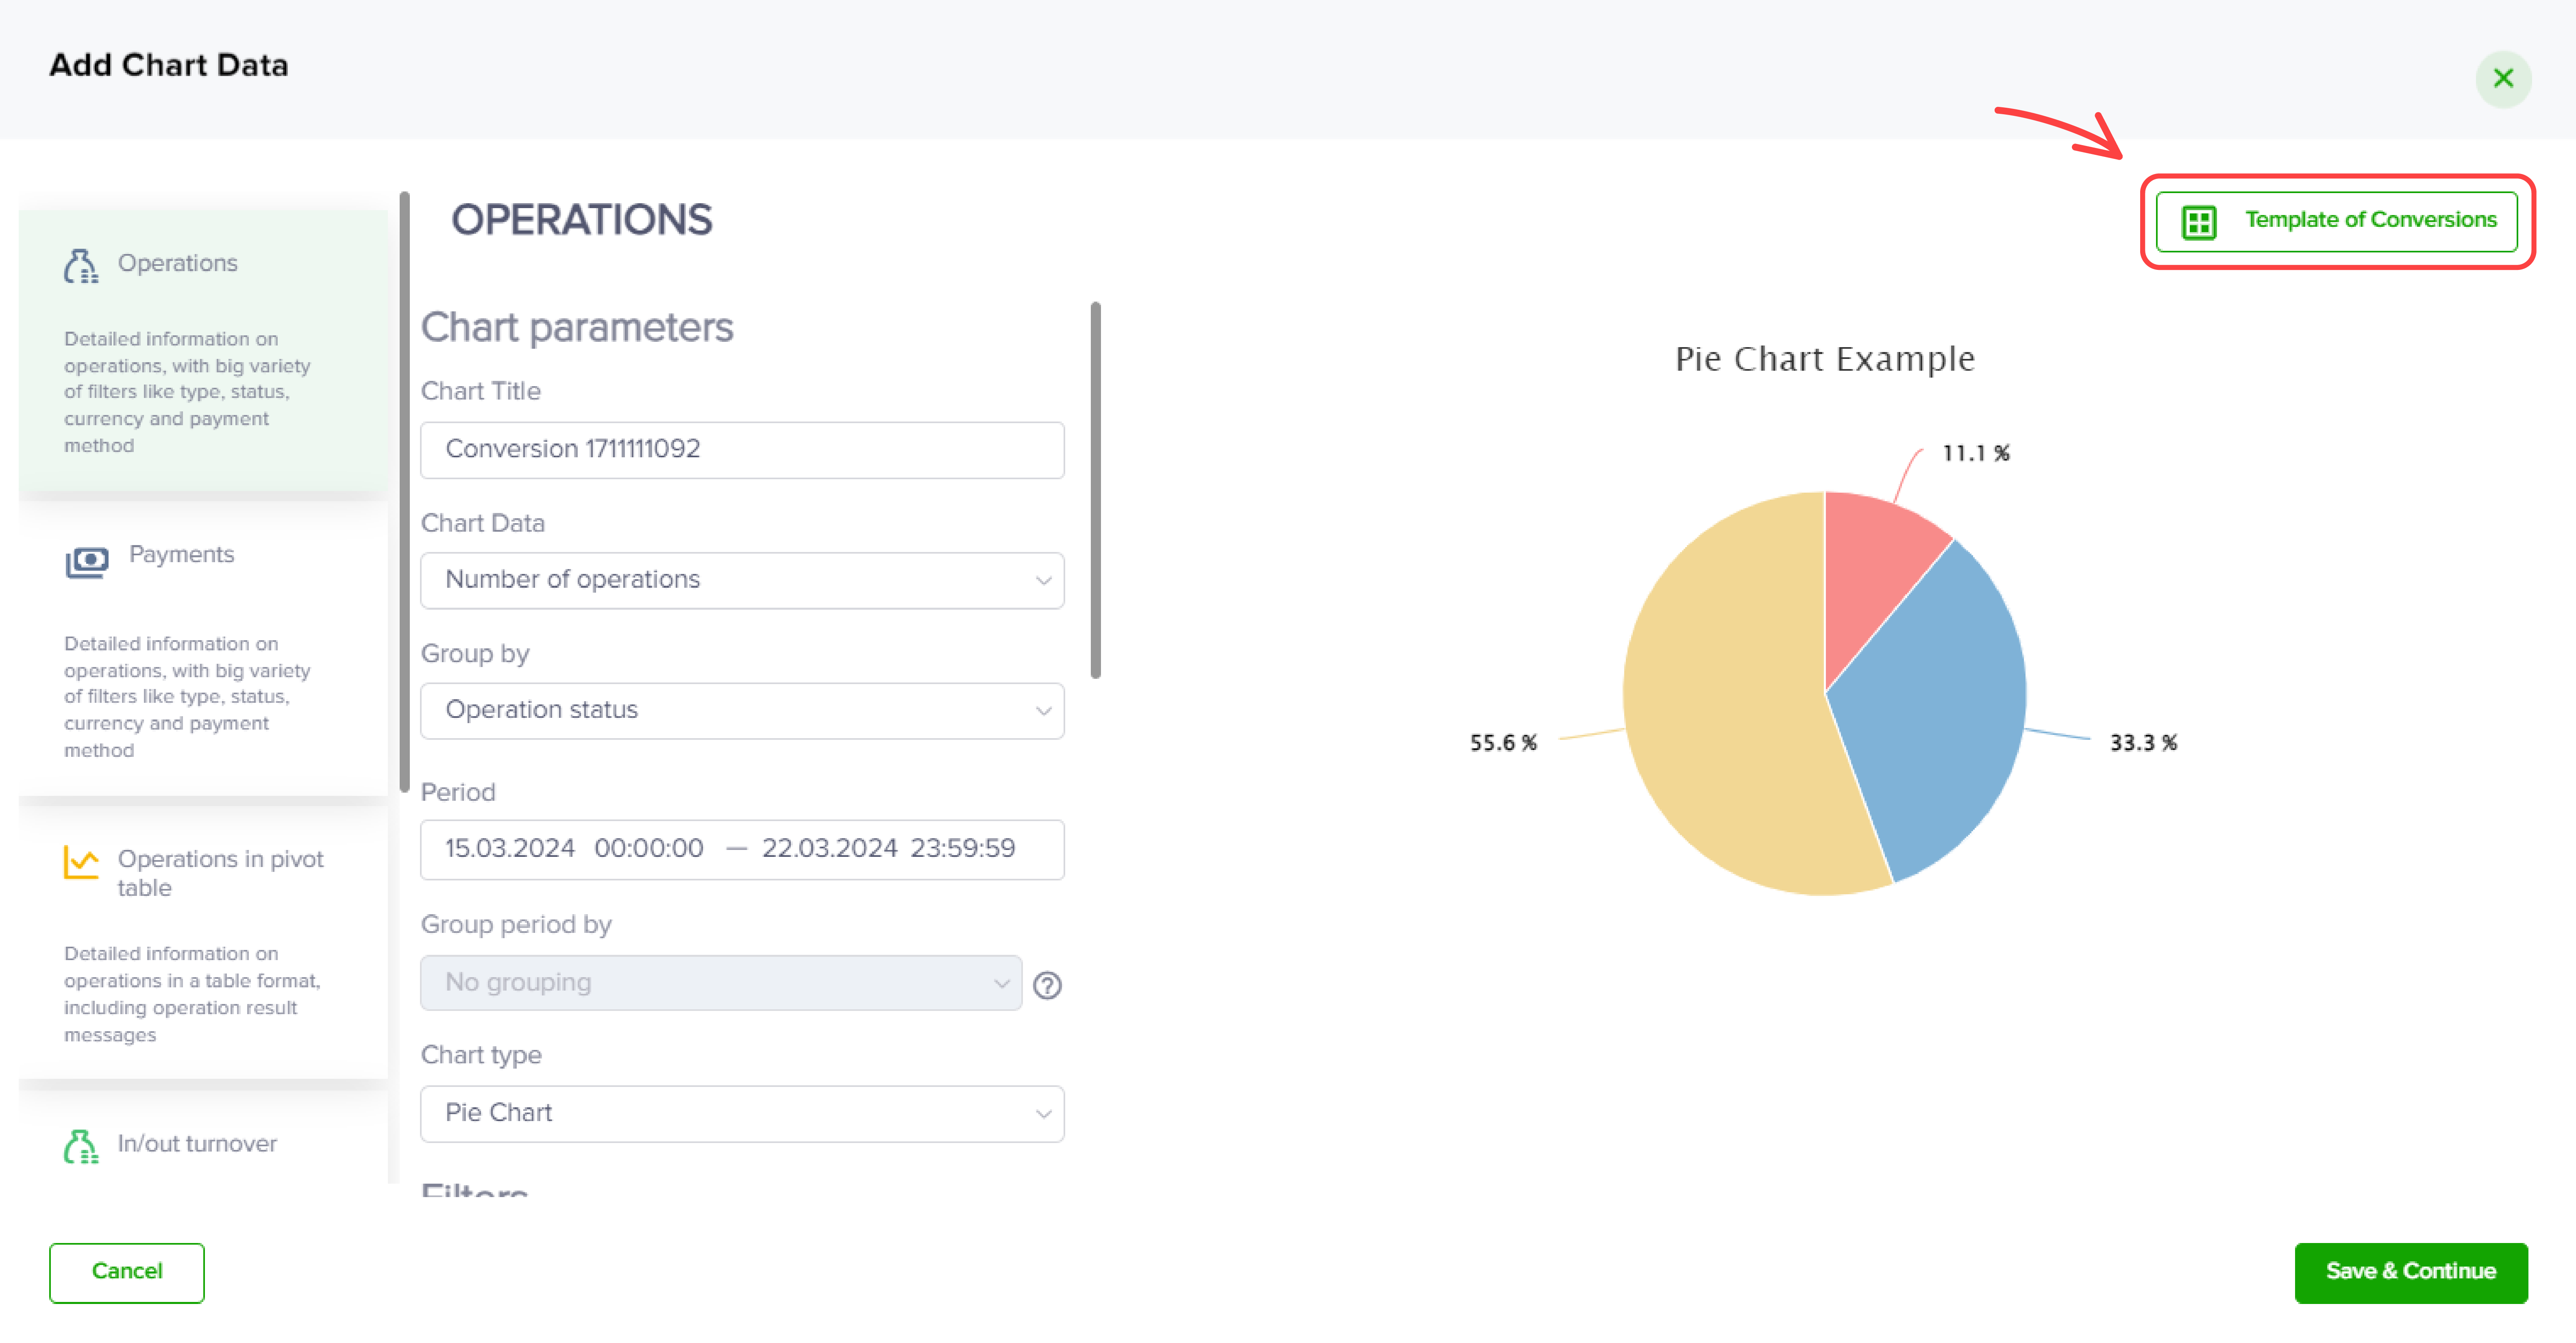Click the end date 22.03.2024
The height and width of the screenshot is (1343, 2576).
click(x=829, y=849)
